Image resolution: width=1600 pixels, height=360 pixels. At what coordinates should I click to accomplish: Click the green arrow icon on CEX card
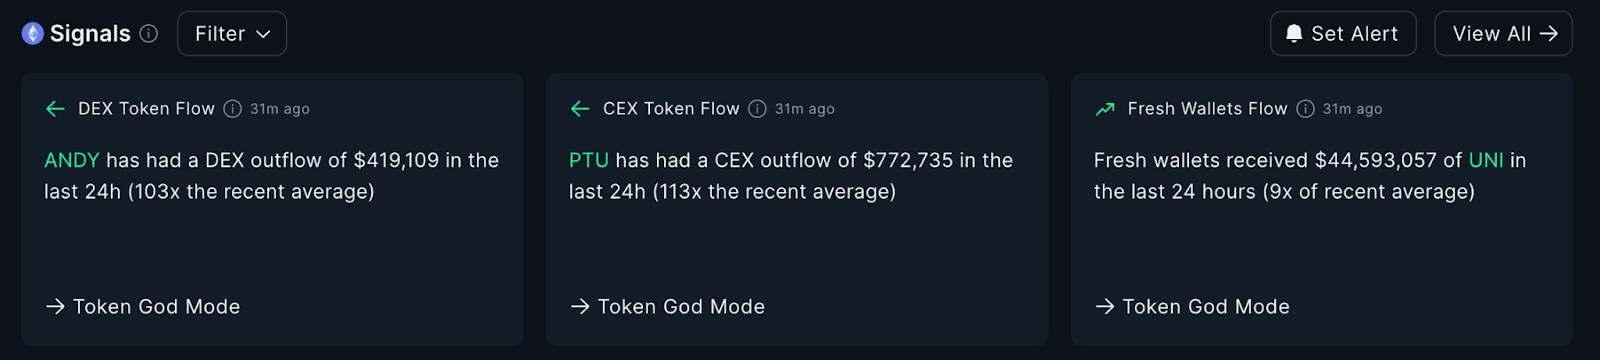[x=580, y=109]
